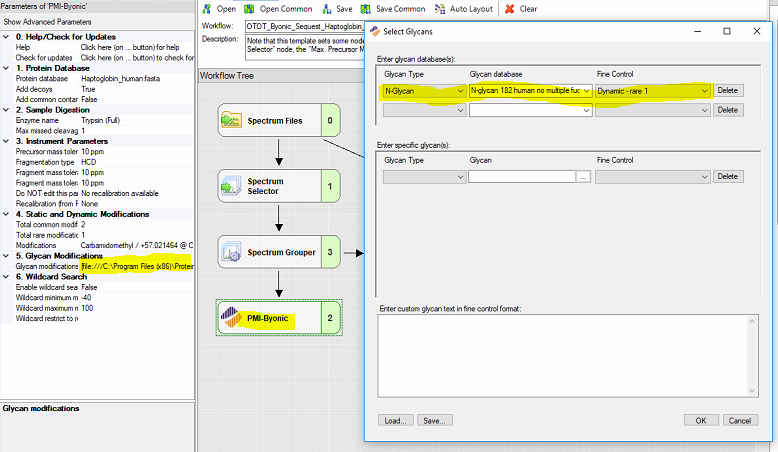The height and width of the screenshot is (452, 778).
Task: Click the Auto Layout toolbar icon
Action: click(x=440, y=9)
